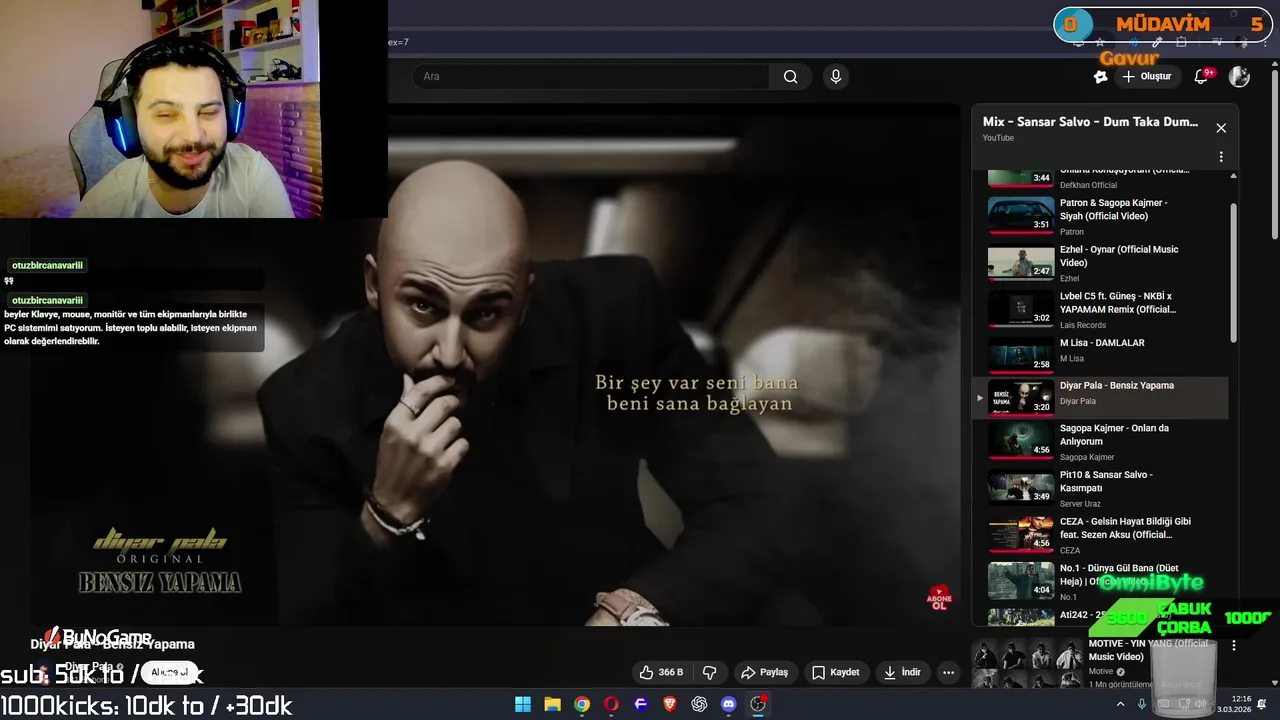
Task: Click the Oluştur create button
Action: point(1147,77)
